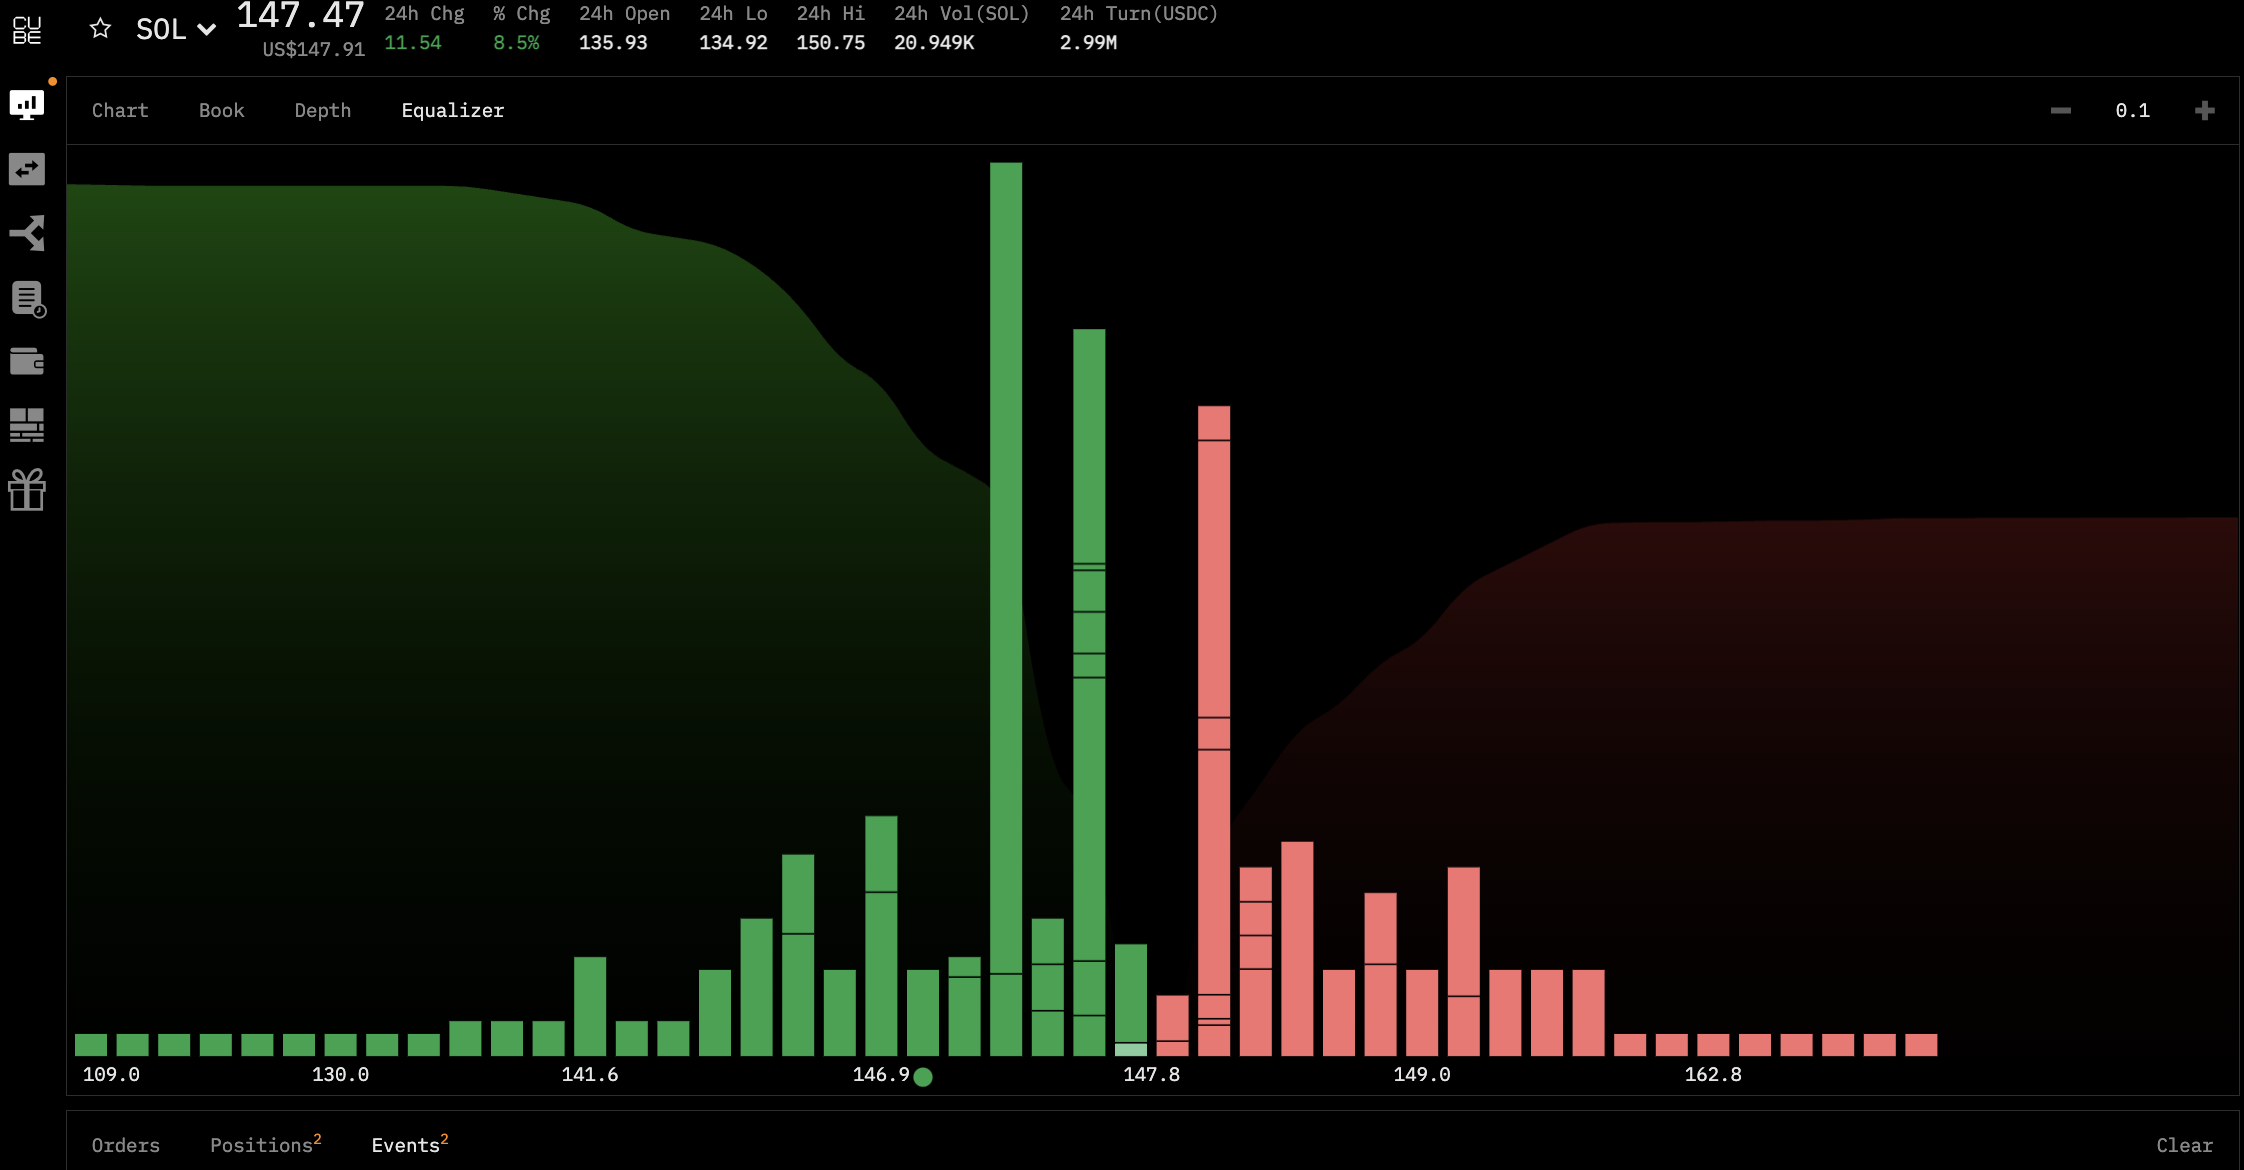Open the order history document icon

[x=27, y=298]
